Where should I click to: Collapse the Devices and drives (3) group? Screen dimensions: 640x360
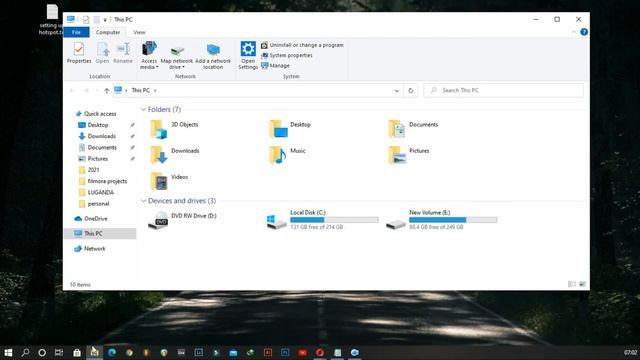[x=143, y=201]
